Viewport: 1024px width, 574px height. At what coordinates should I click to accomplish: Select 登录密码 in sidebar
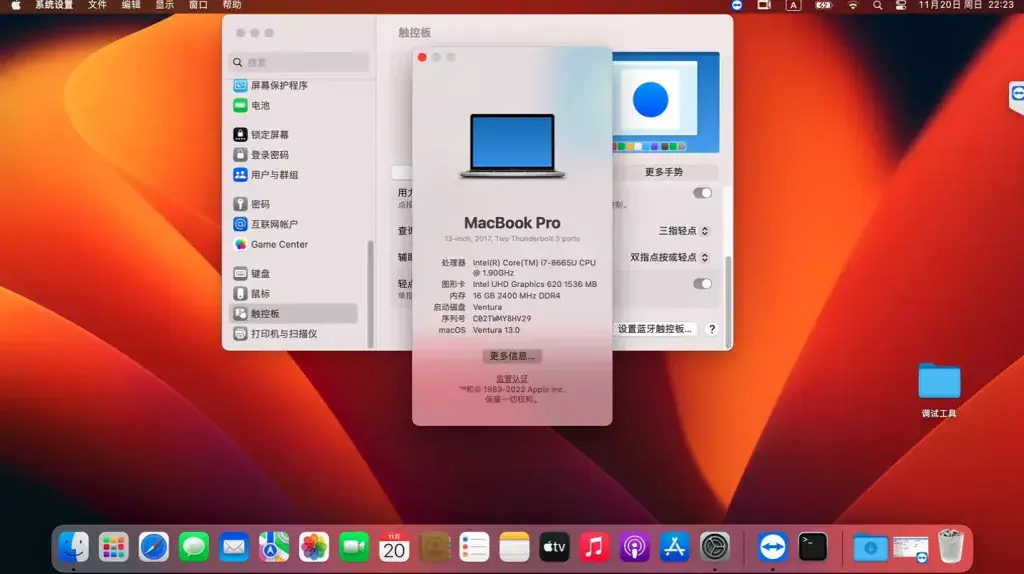(x=294, y=155)
